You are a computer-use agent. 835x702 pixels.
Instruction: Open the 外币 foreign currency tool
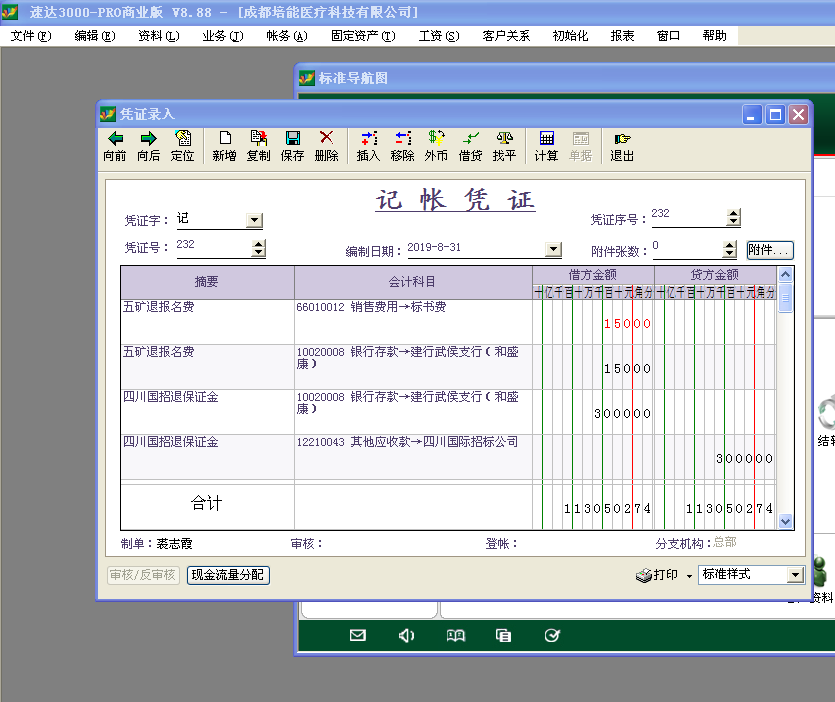(436, 139)
